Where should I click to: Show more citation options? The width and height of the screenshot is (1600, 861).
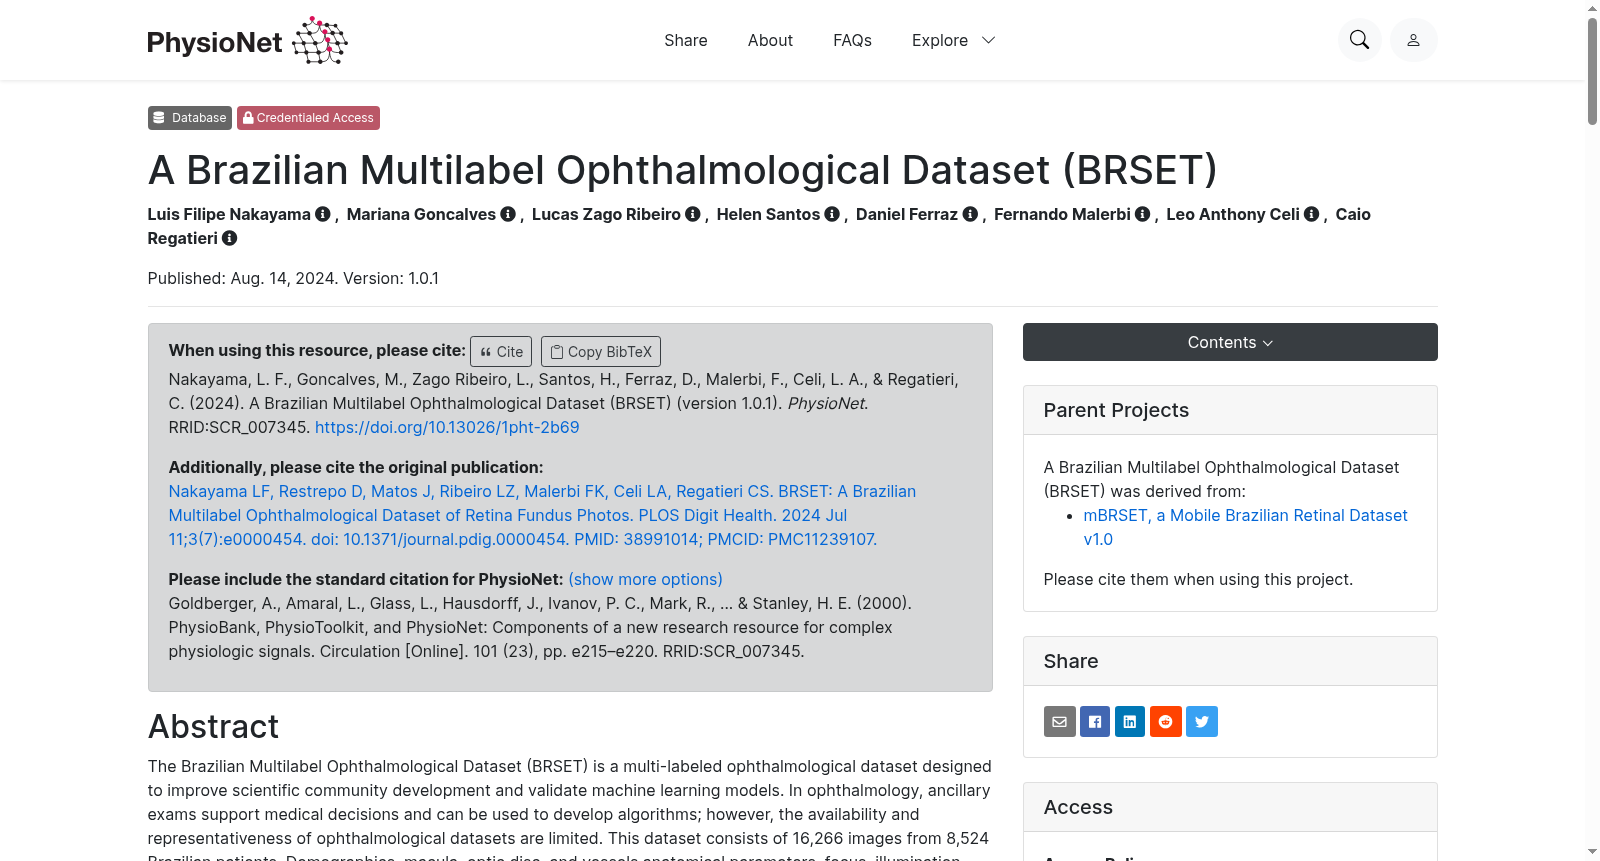645,579
